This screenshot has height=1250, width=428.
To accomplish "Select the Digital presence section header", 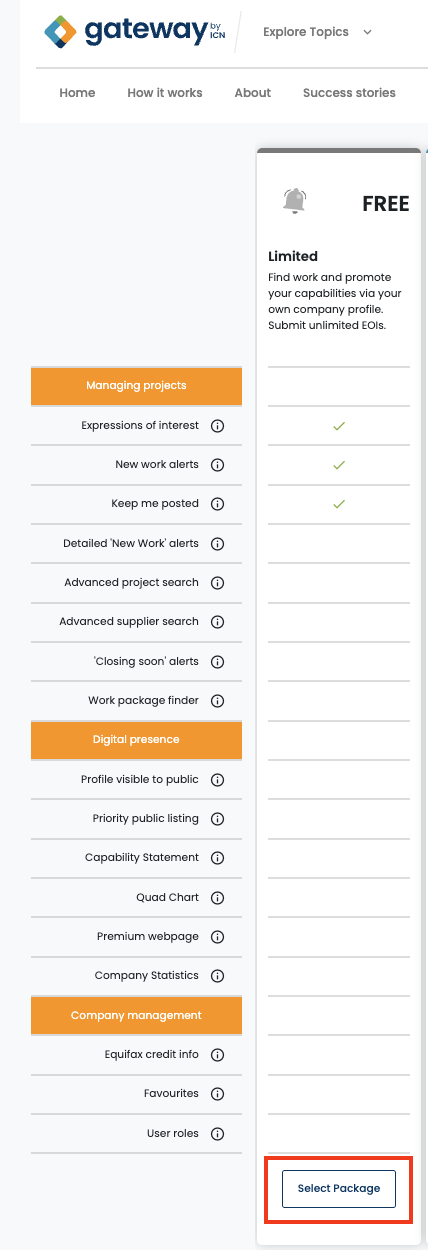I will click(x=136, y=740).
